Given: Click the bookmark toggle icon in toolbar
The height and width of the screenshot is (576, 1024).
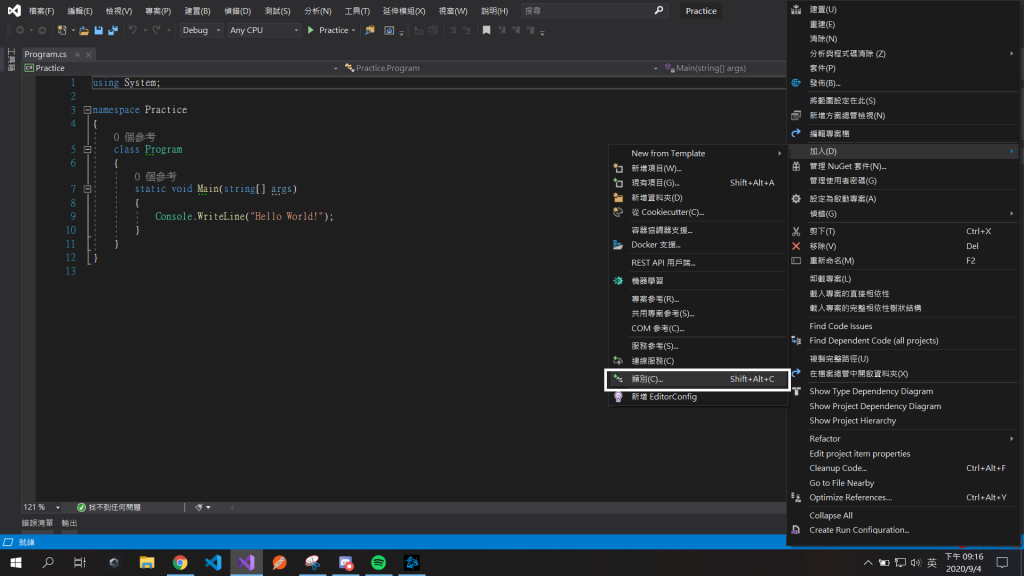Looking at the screenshot, I should tap(486, 30).
